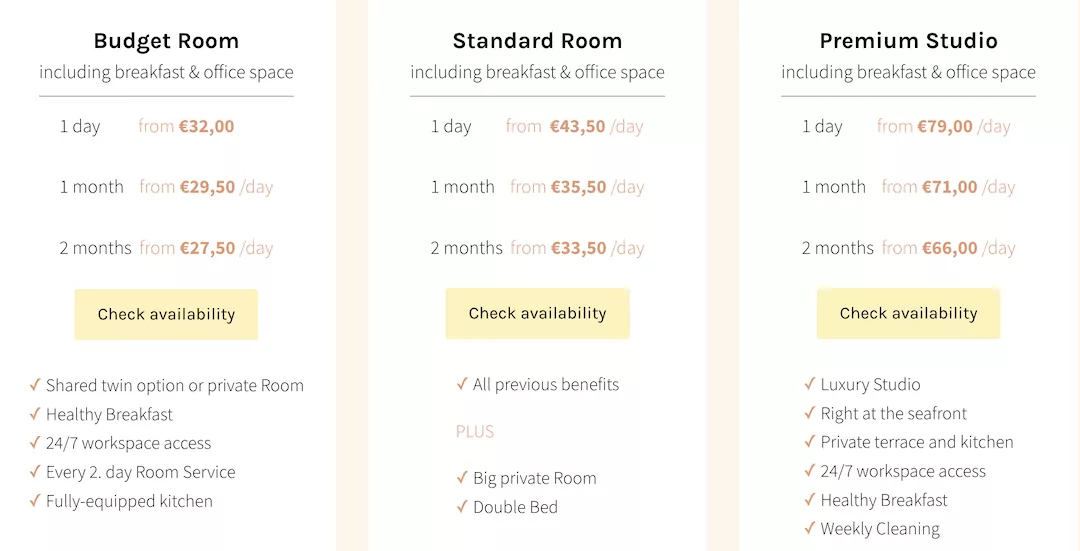Click the €32,00 Budget 1 day price
This screenshot has width=1080, height=551.
point(206,126)
